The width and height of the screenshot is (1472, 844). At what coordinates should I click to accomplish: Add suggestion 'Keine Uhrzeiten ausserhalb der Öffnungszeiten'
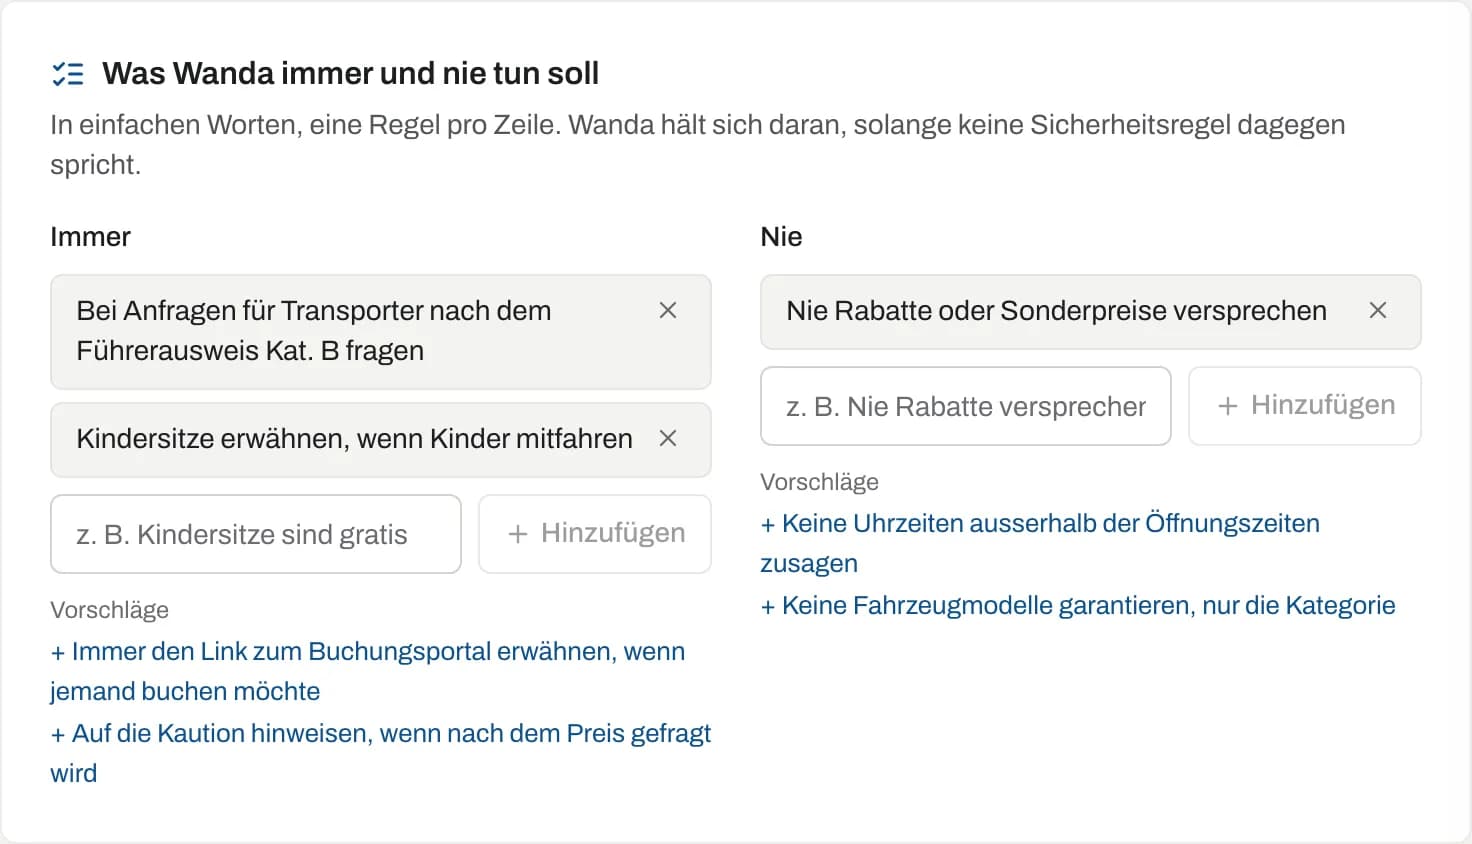point(1040,543)
